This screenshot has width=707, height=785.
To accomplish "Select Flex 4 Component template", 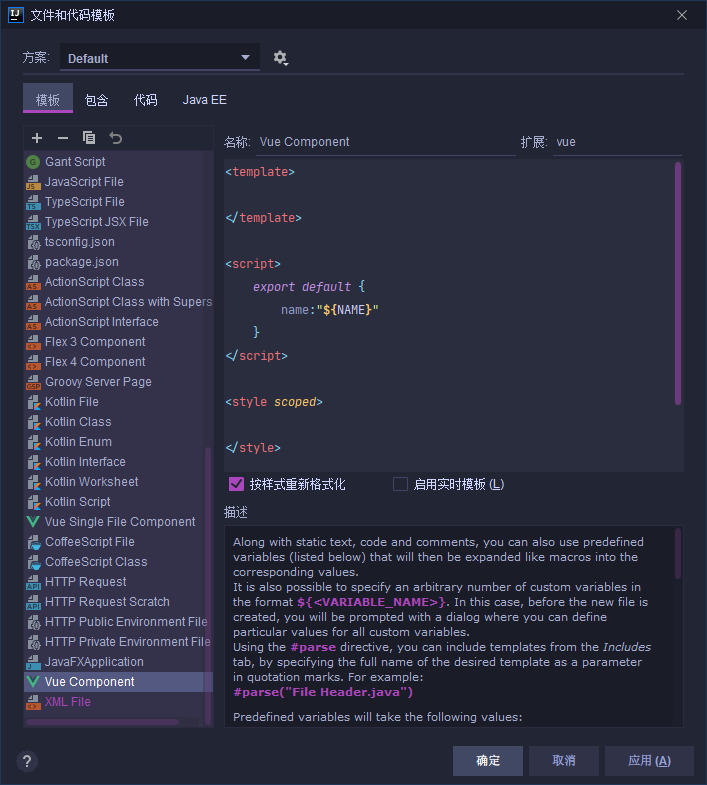I will pos(119,362).
